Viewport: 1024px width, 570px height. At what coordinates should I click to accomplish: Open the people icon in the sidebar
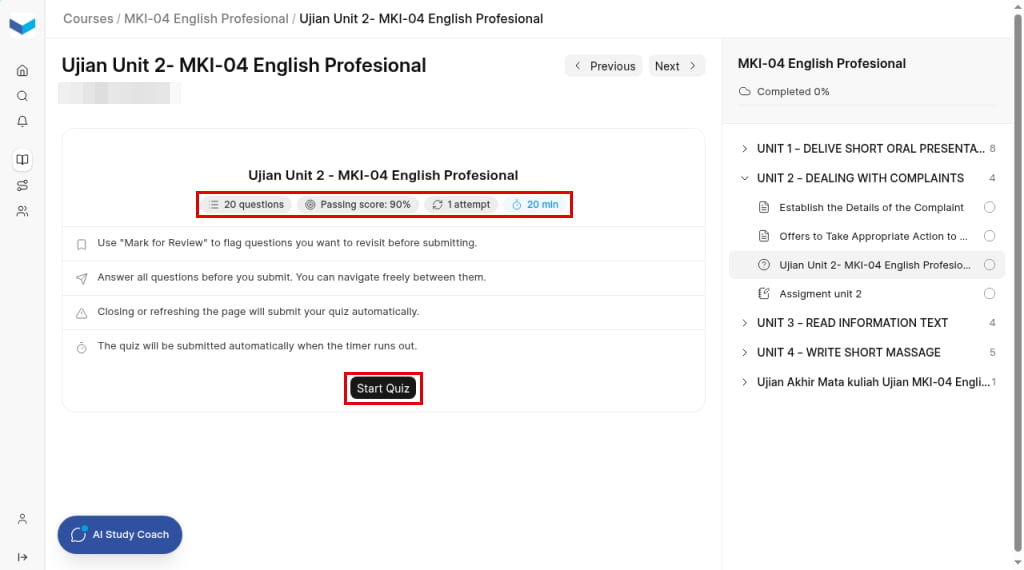[x=22, y=211]
